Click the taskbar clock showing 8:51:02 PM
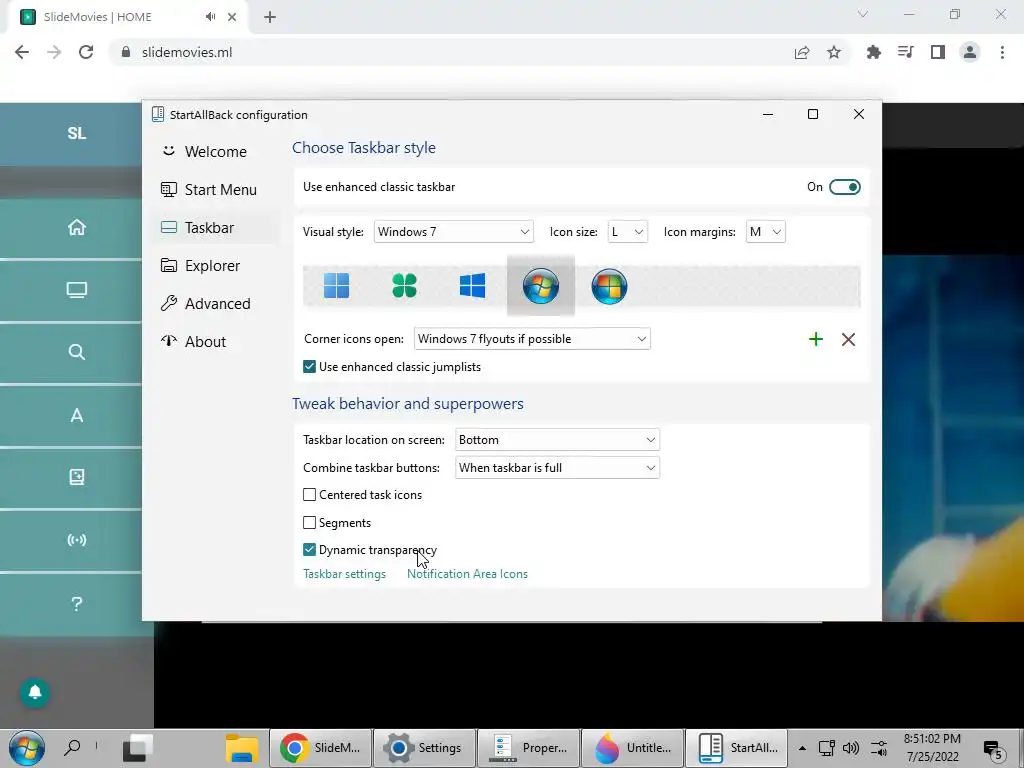Viewport: 1024px width, 768px height. [932, 748]
